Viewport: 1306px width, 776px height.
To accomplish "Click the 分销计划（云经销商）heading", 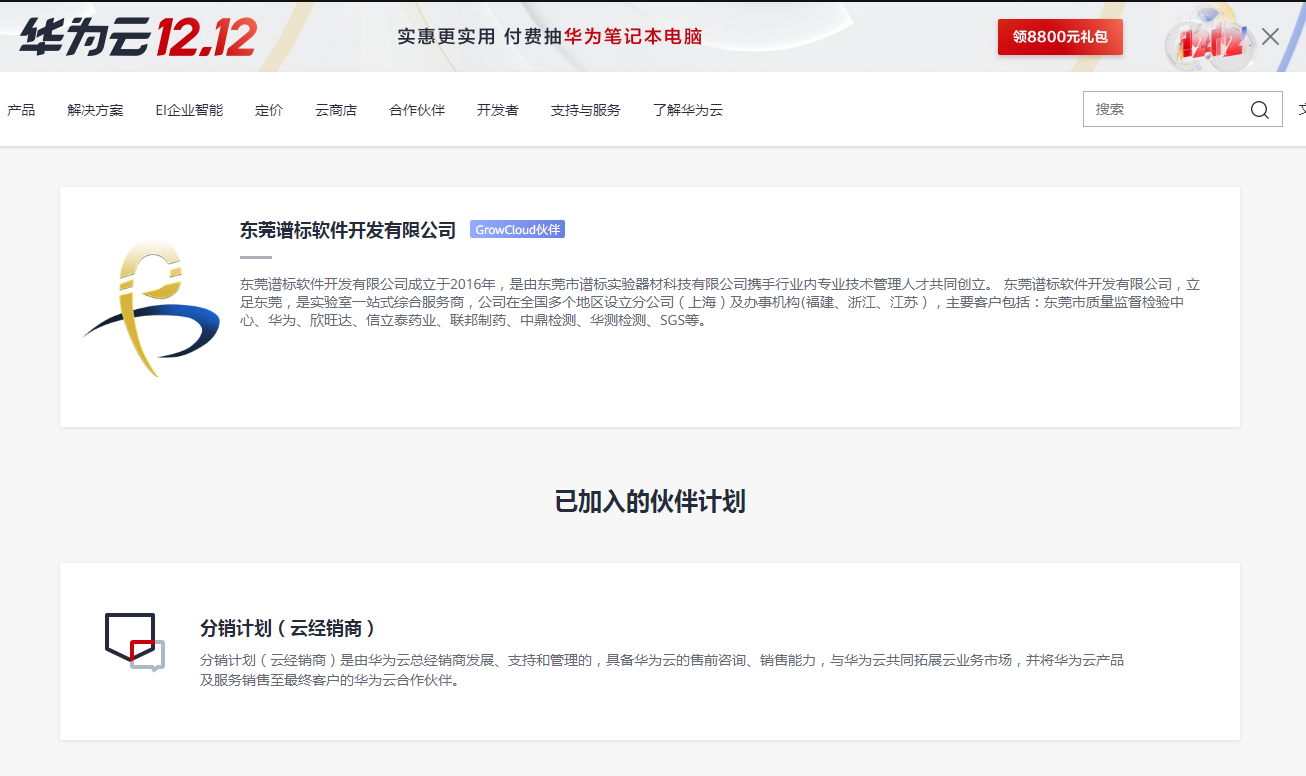I will (x=288, y=628).
